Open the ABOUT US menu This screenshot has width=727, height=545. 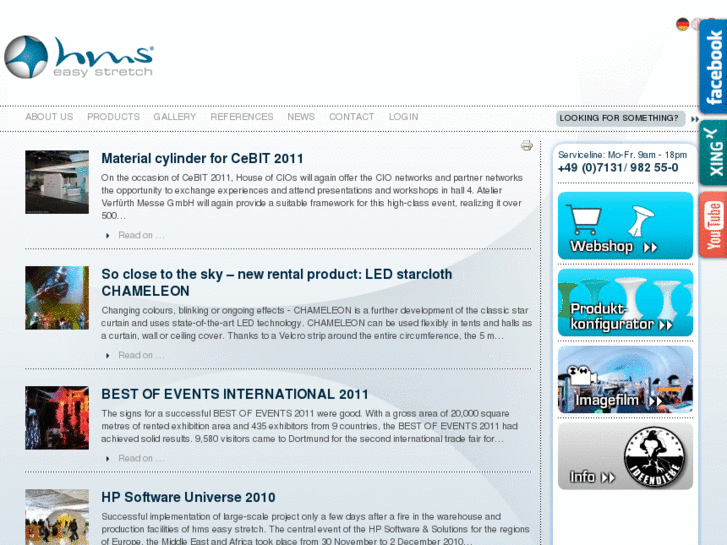tap(49, 117)
